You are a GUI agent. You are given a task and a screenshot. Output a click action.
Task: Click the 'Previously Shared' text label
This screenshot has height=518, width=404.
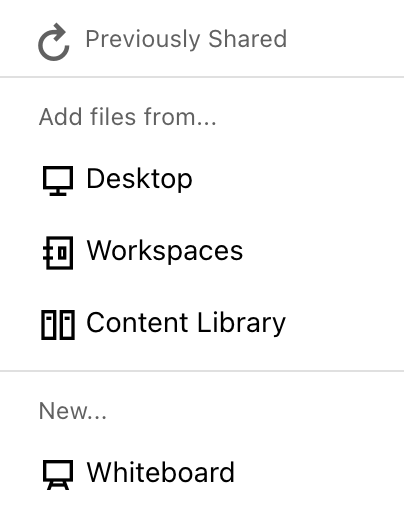pos(186,39)
